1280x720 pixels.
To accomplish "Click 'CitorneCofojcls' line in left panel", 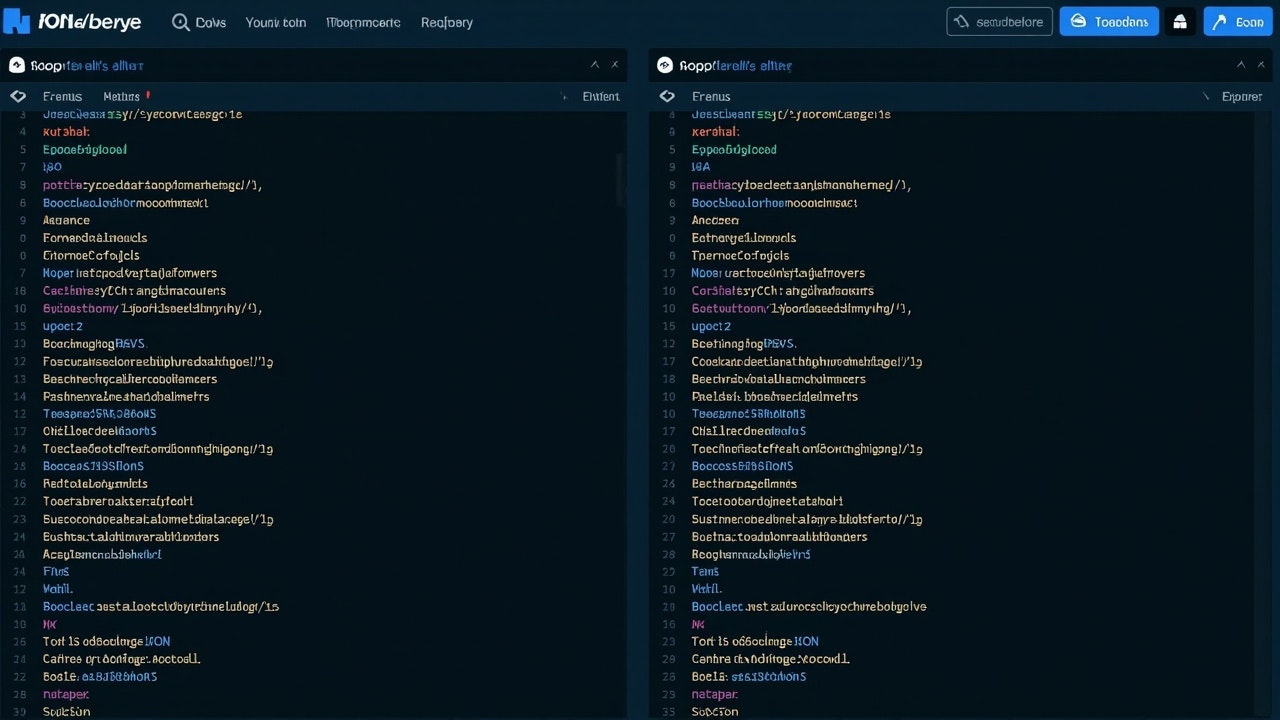I will [x=91, y=256].
